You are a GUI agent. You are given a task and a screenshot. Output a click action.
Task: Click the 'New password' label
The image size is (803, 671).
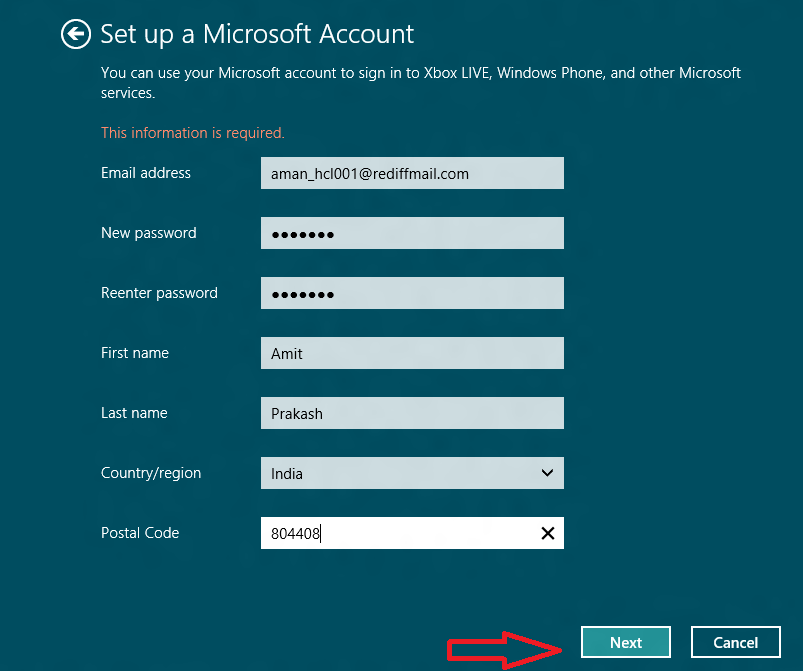(x=149, y=233)
